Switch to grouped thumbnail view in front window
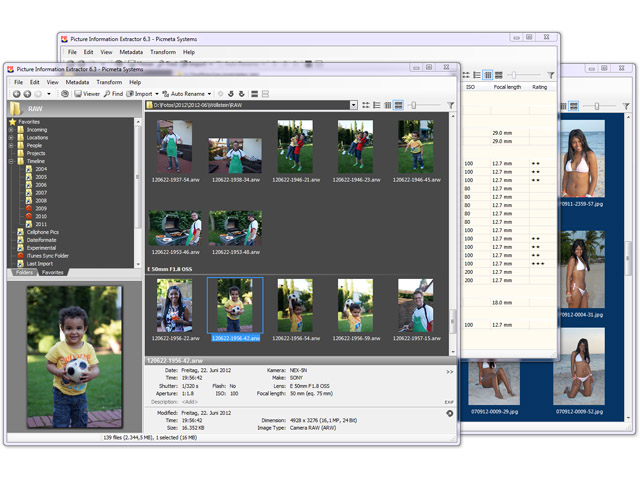 coord(399,105)
